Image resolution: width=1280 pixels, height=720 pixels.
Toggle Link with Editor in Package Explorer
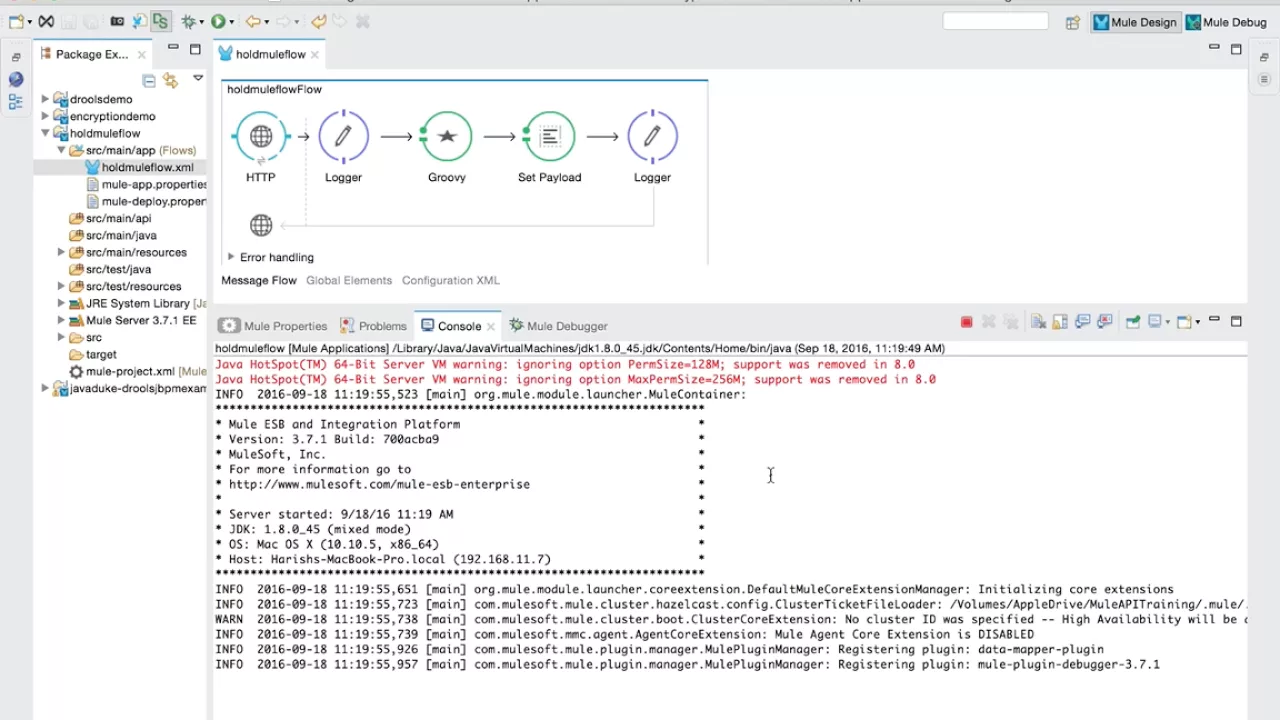pyautogui.click(x=170, y=80)
